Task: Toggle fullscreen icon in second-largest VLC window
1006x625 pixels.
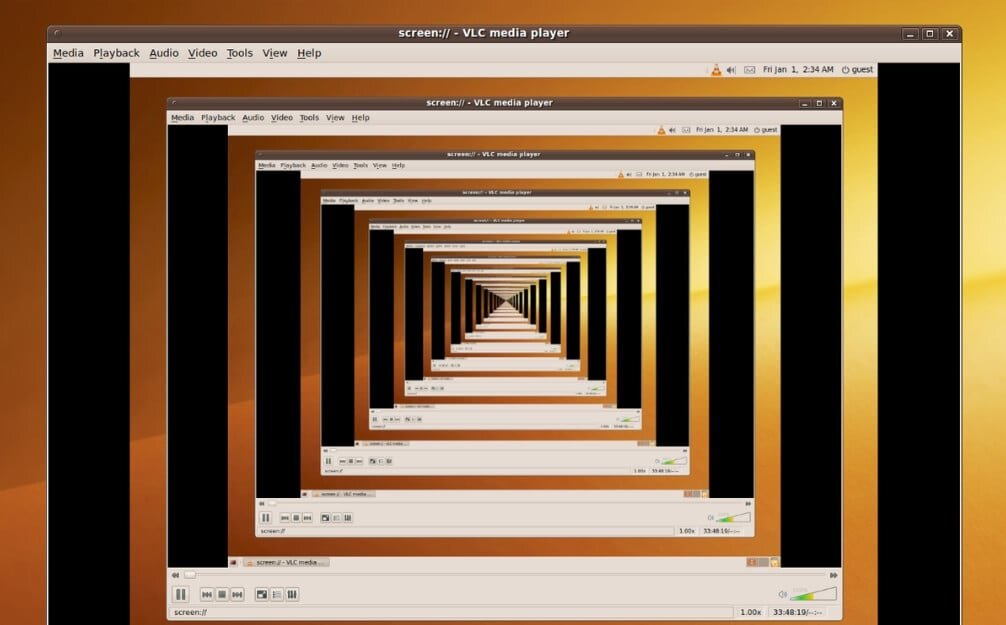Action: [x=262, y=595]
